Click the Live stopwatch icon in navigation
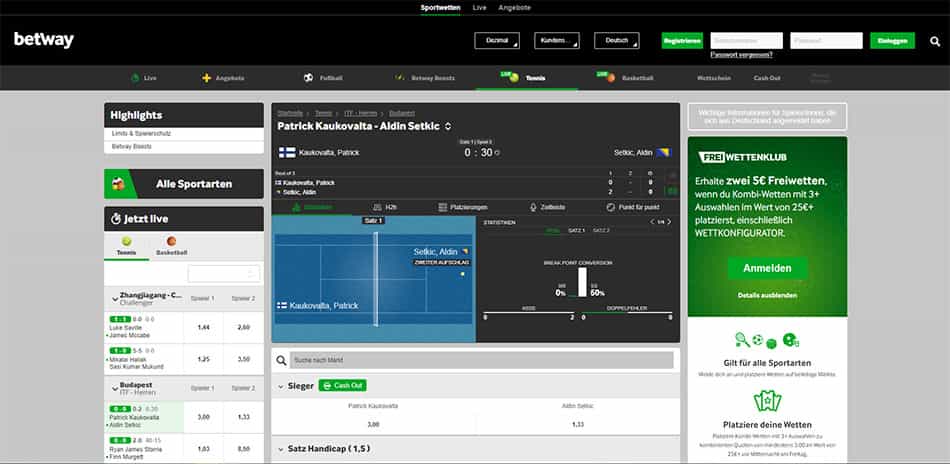This screenshot has height=464, width=950. click(135, 78)
